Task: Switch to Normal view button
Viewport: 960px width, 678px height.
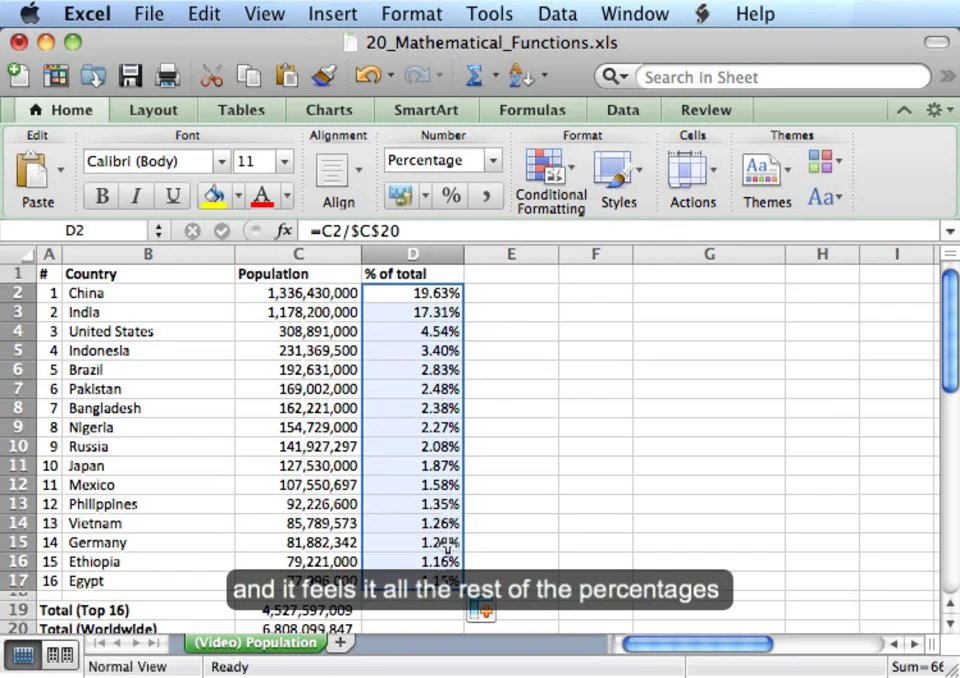Action: coord(23,656)
